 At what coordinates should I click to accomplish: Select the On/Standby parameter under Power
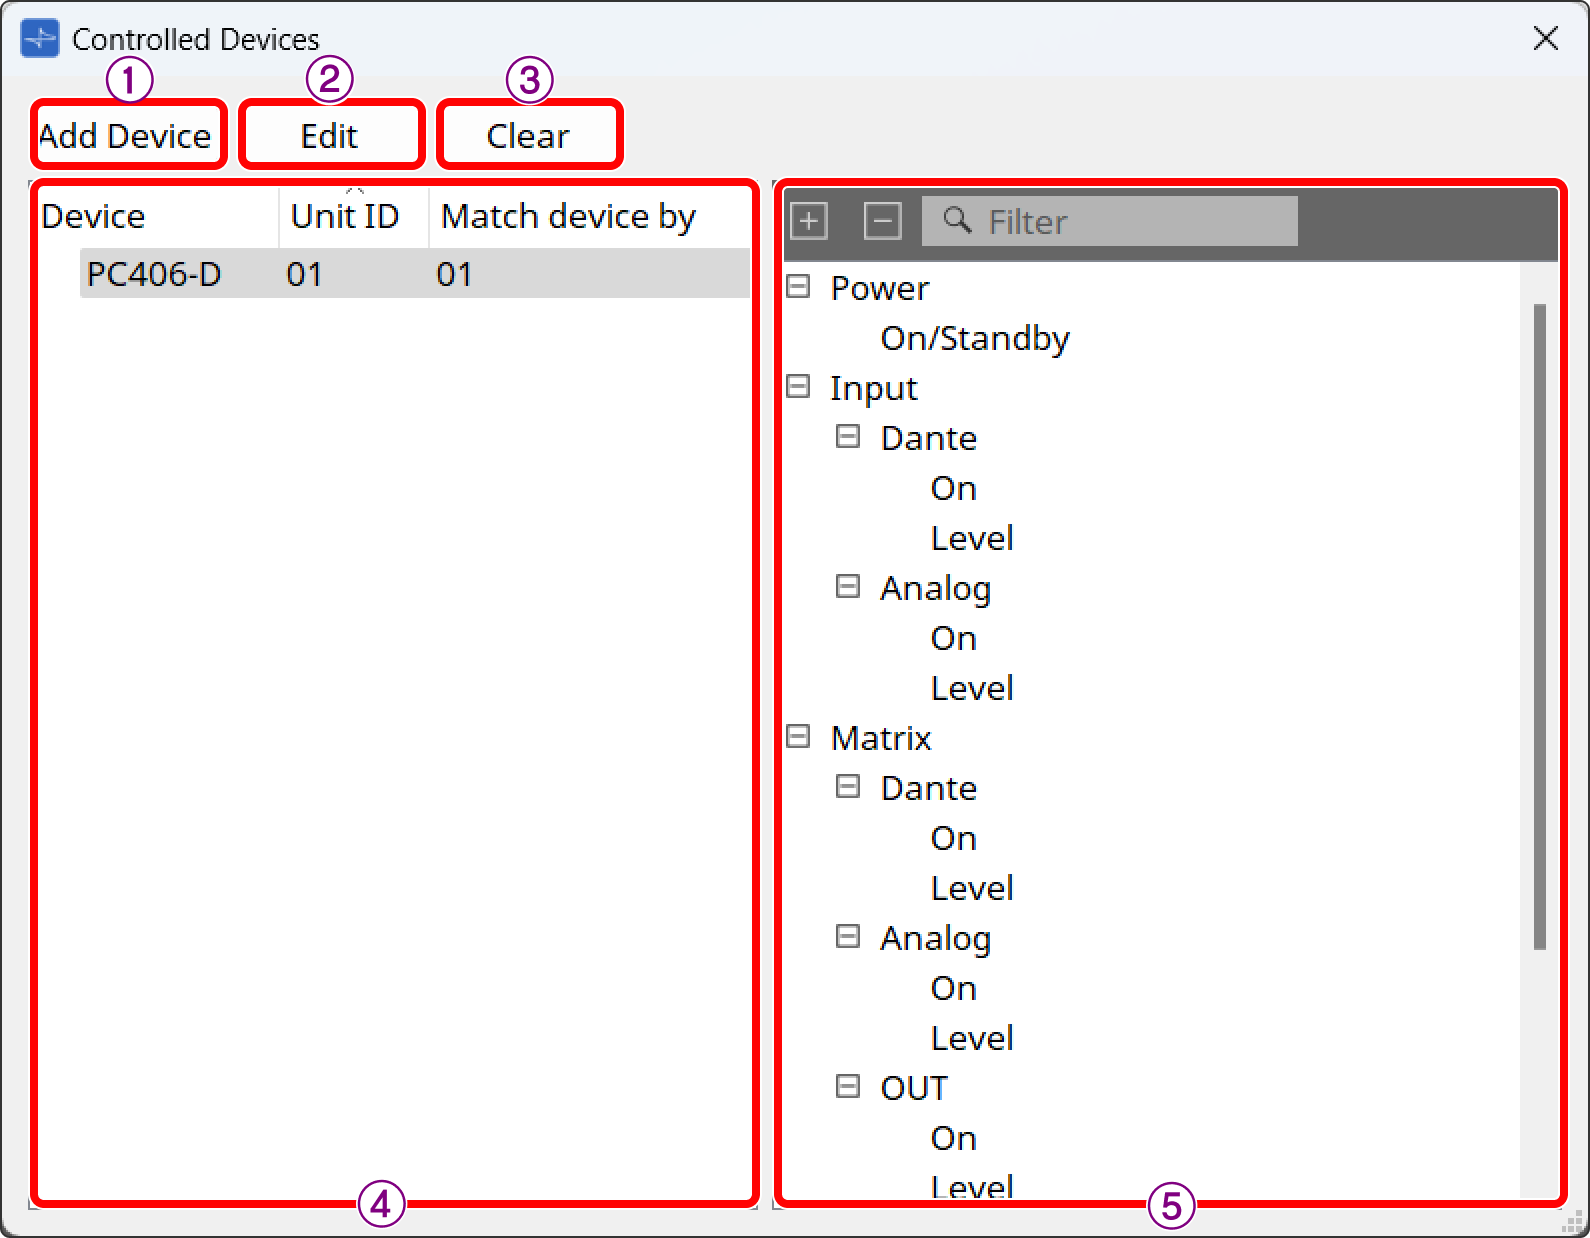[x=974, y=338]
